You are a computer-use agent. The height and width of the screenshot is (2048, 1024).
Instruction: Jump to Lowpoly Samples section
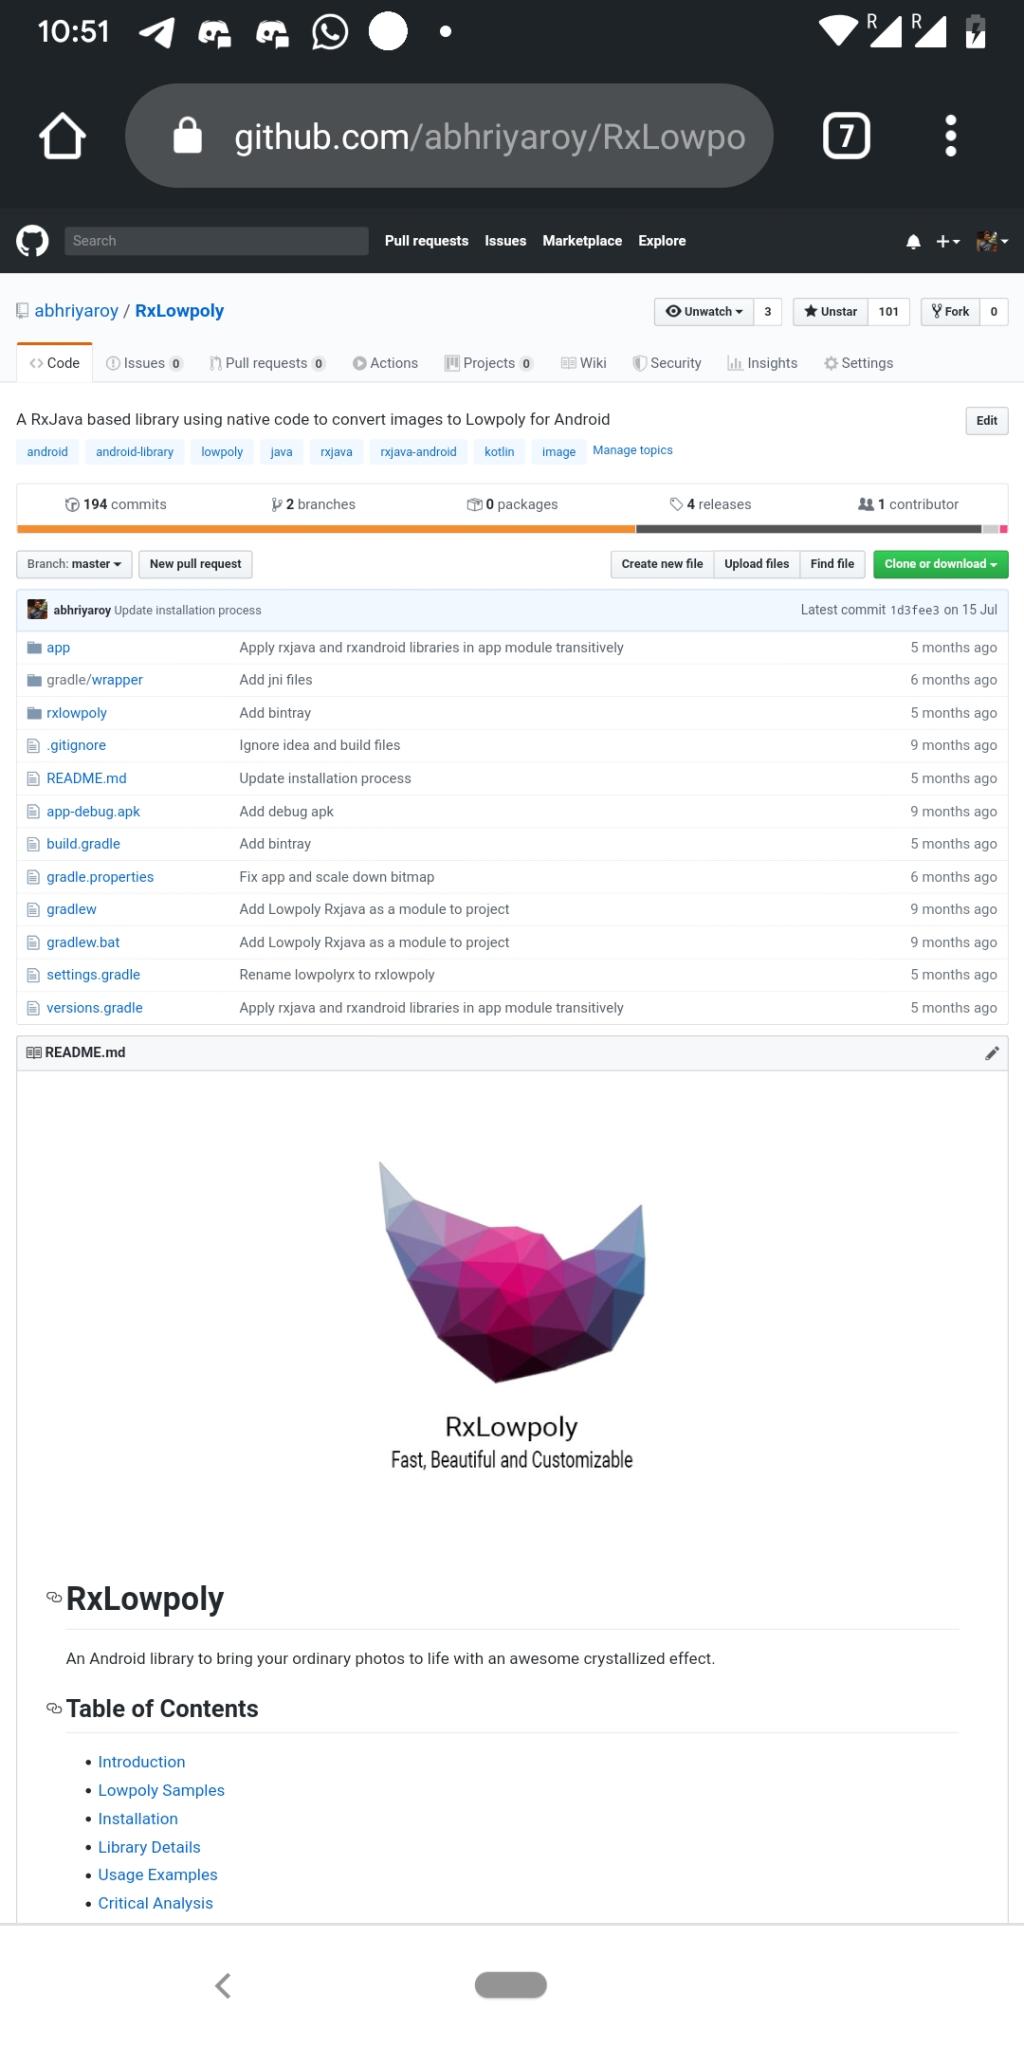pos(161,1790)
